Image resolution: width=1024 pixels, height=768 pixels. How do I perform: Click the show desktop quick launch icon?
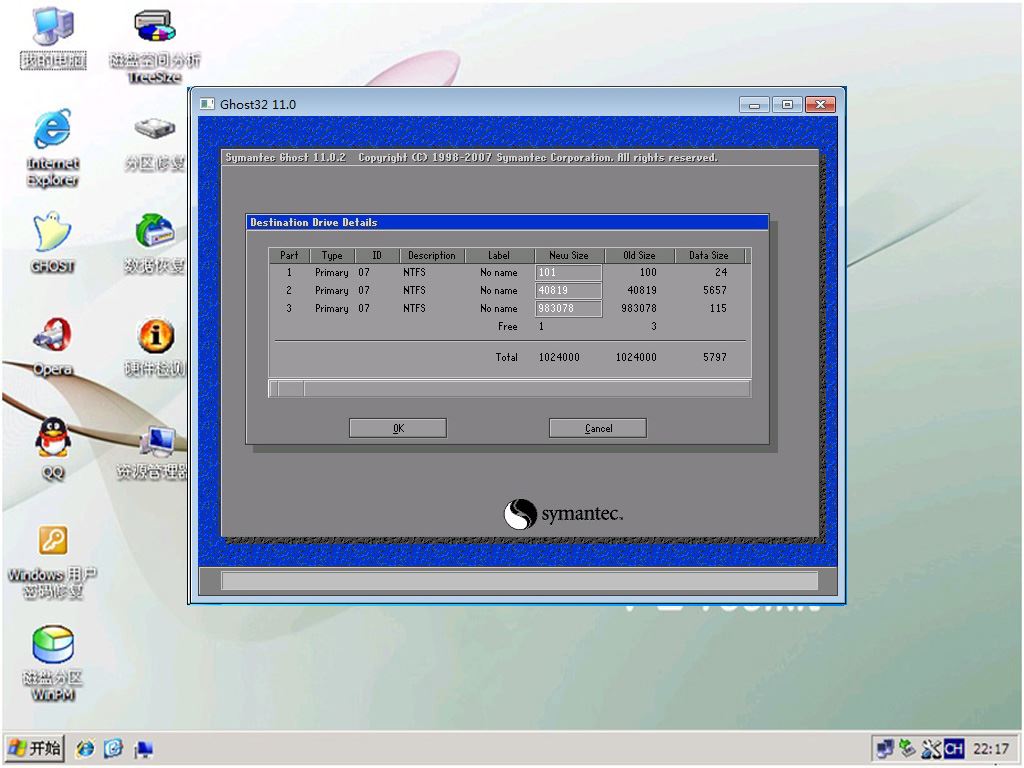click(143, 748)
